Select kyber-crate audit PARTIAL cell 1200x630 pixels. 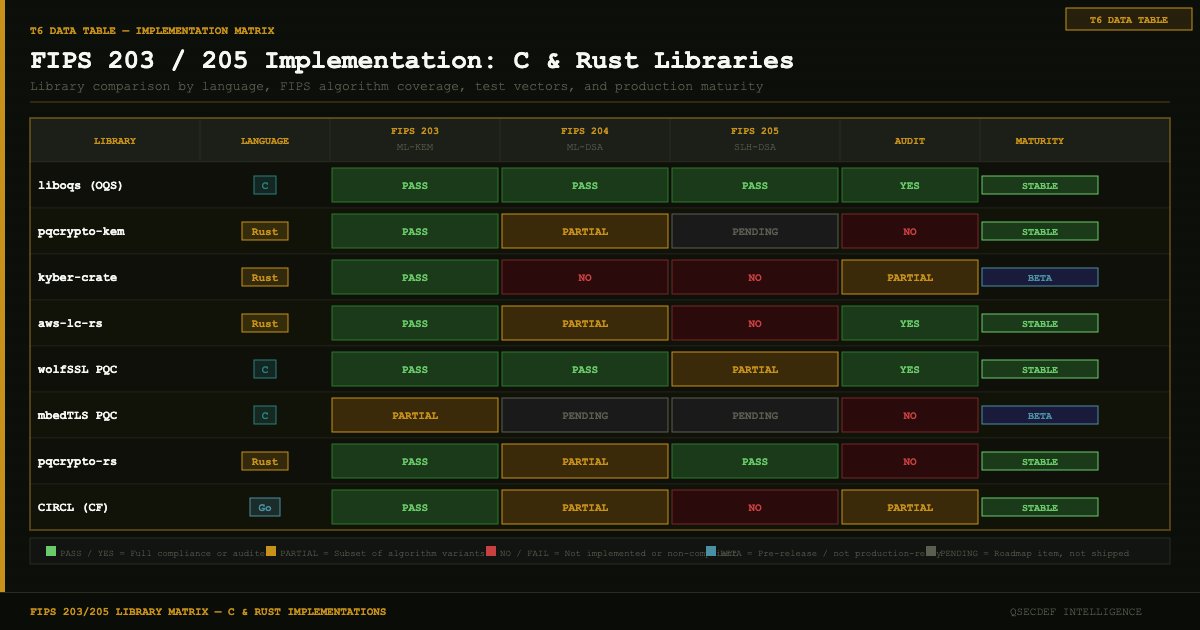click(910, 277)
